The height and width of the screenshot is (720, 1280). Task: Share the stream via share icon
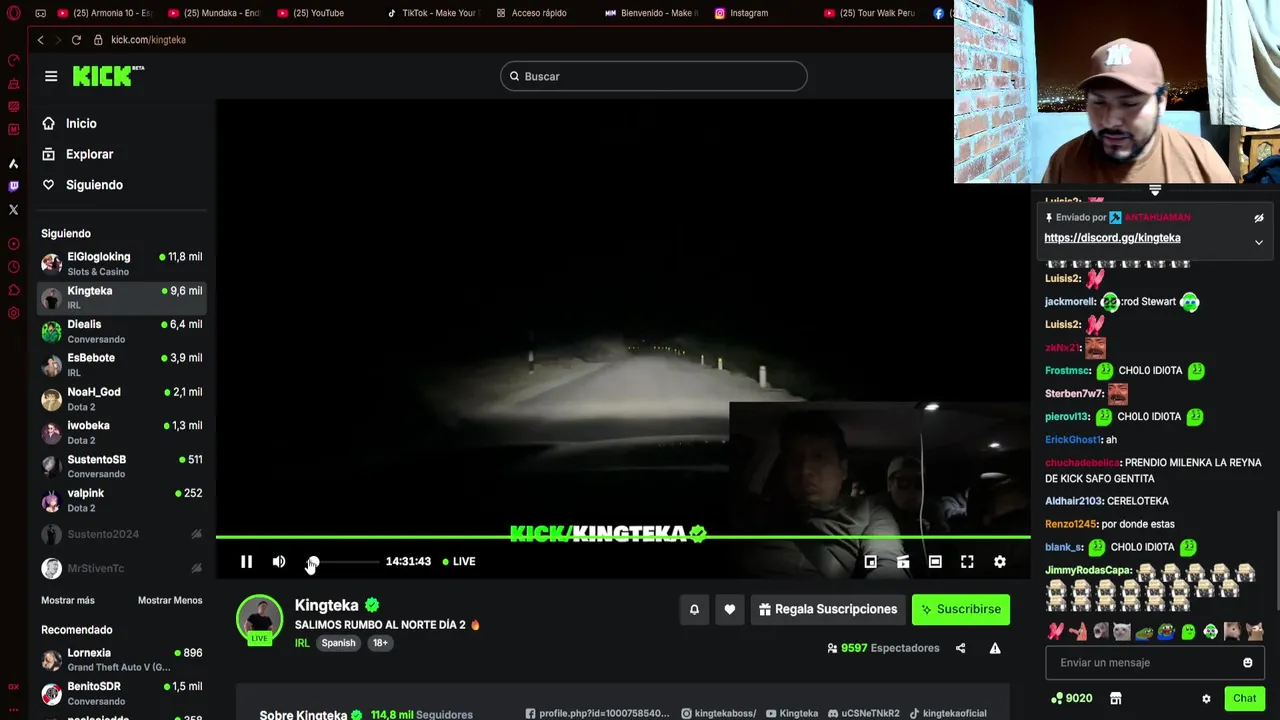pyautogui.click(x=961, y=648)
